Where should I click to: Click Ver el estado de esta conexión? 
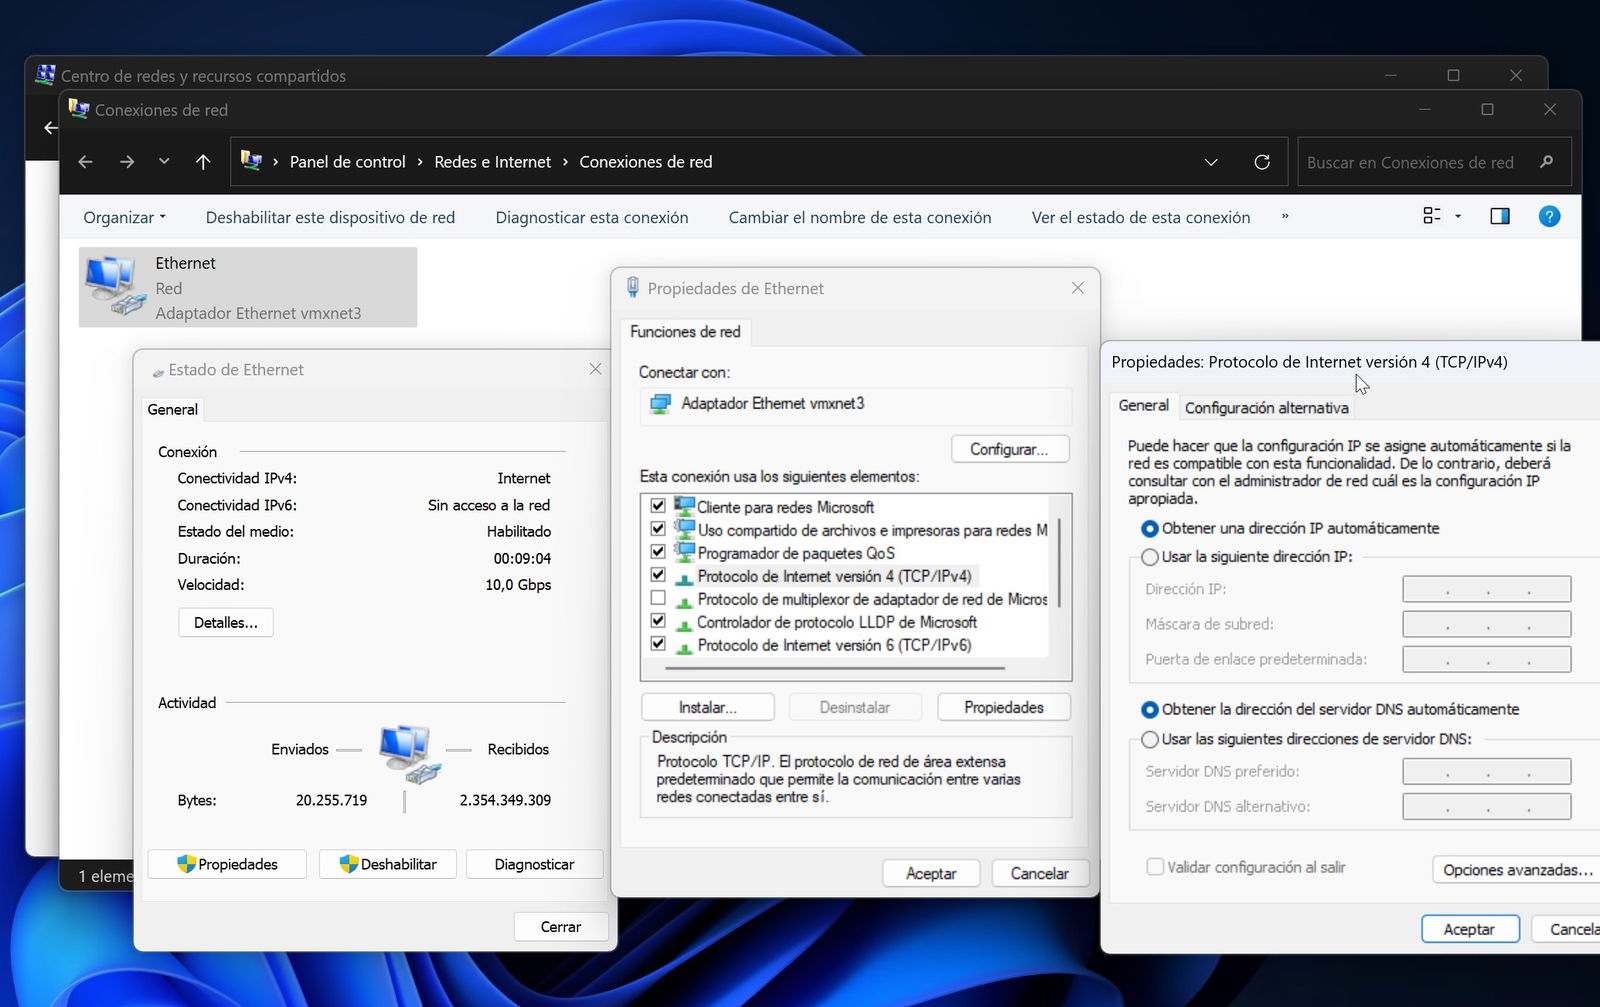pos(1141,217)
